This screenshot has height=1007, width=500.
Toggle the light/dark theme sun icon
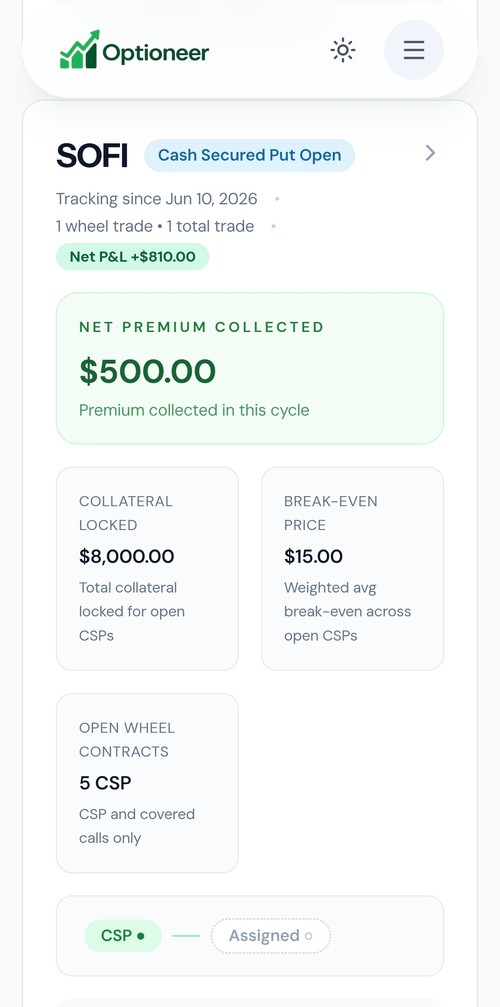[343, 50]
